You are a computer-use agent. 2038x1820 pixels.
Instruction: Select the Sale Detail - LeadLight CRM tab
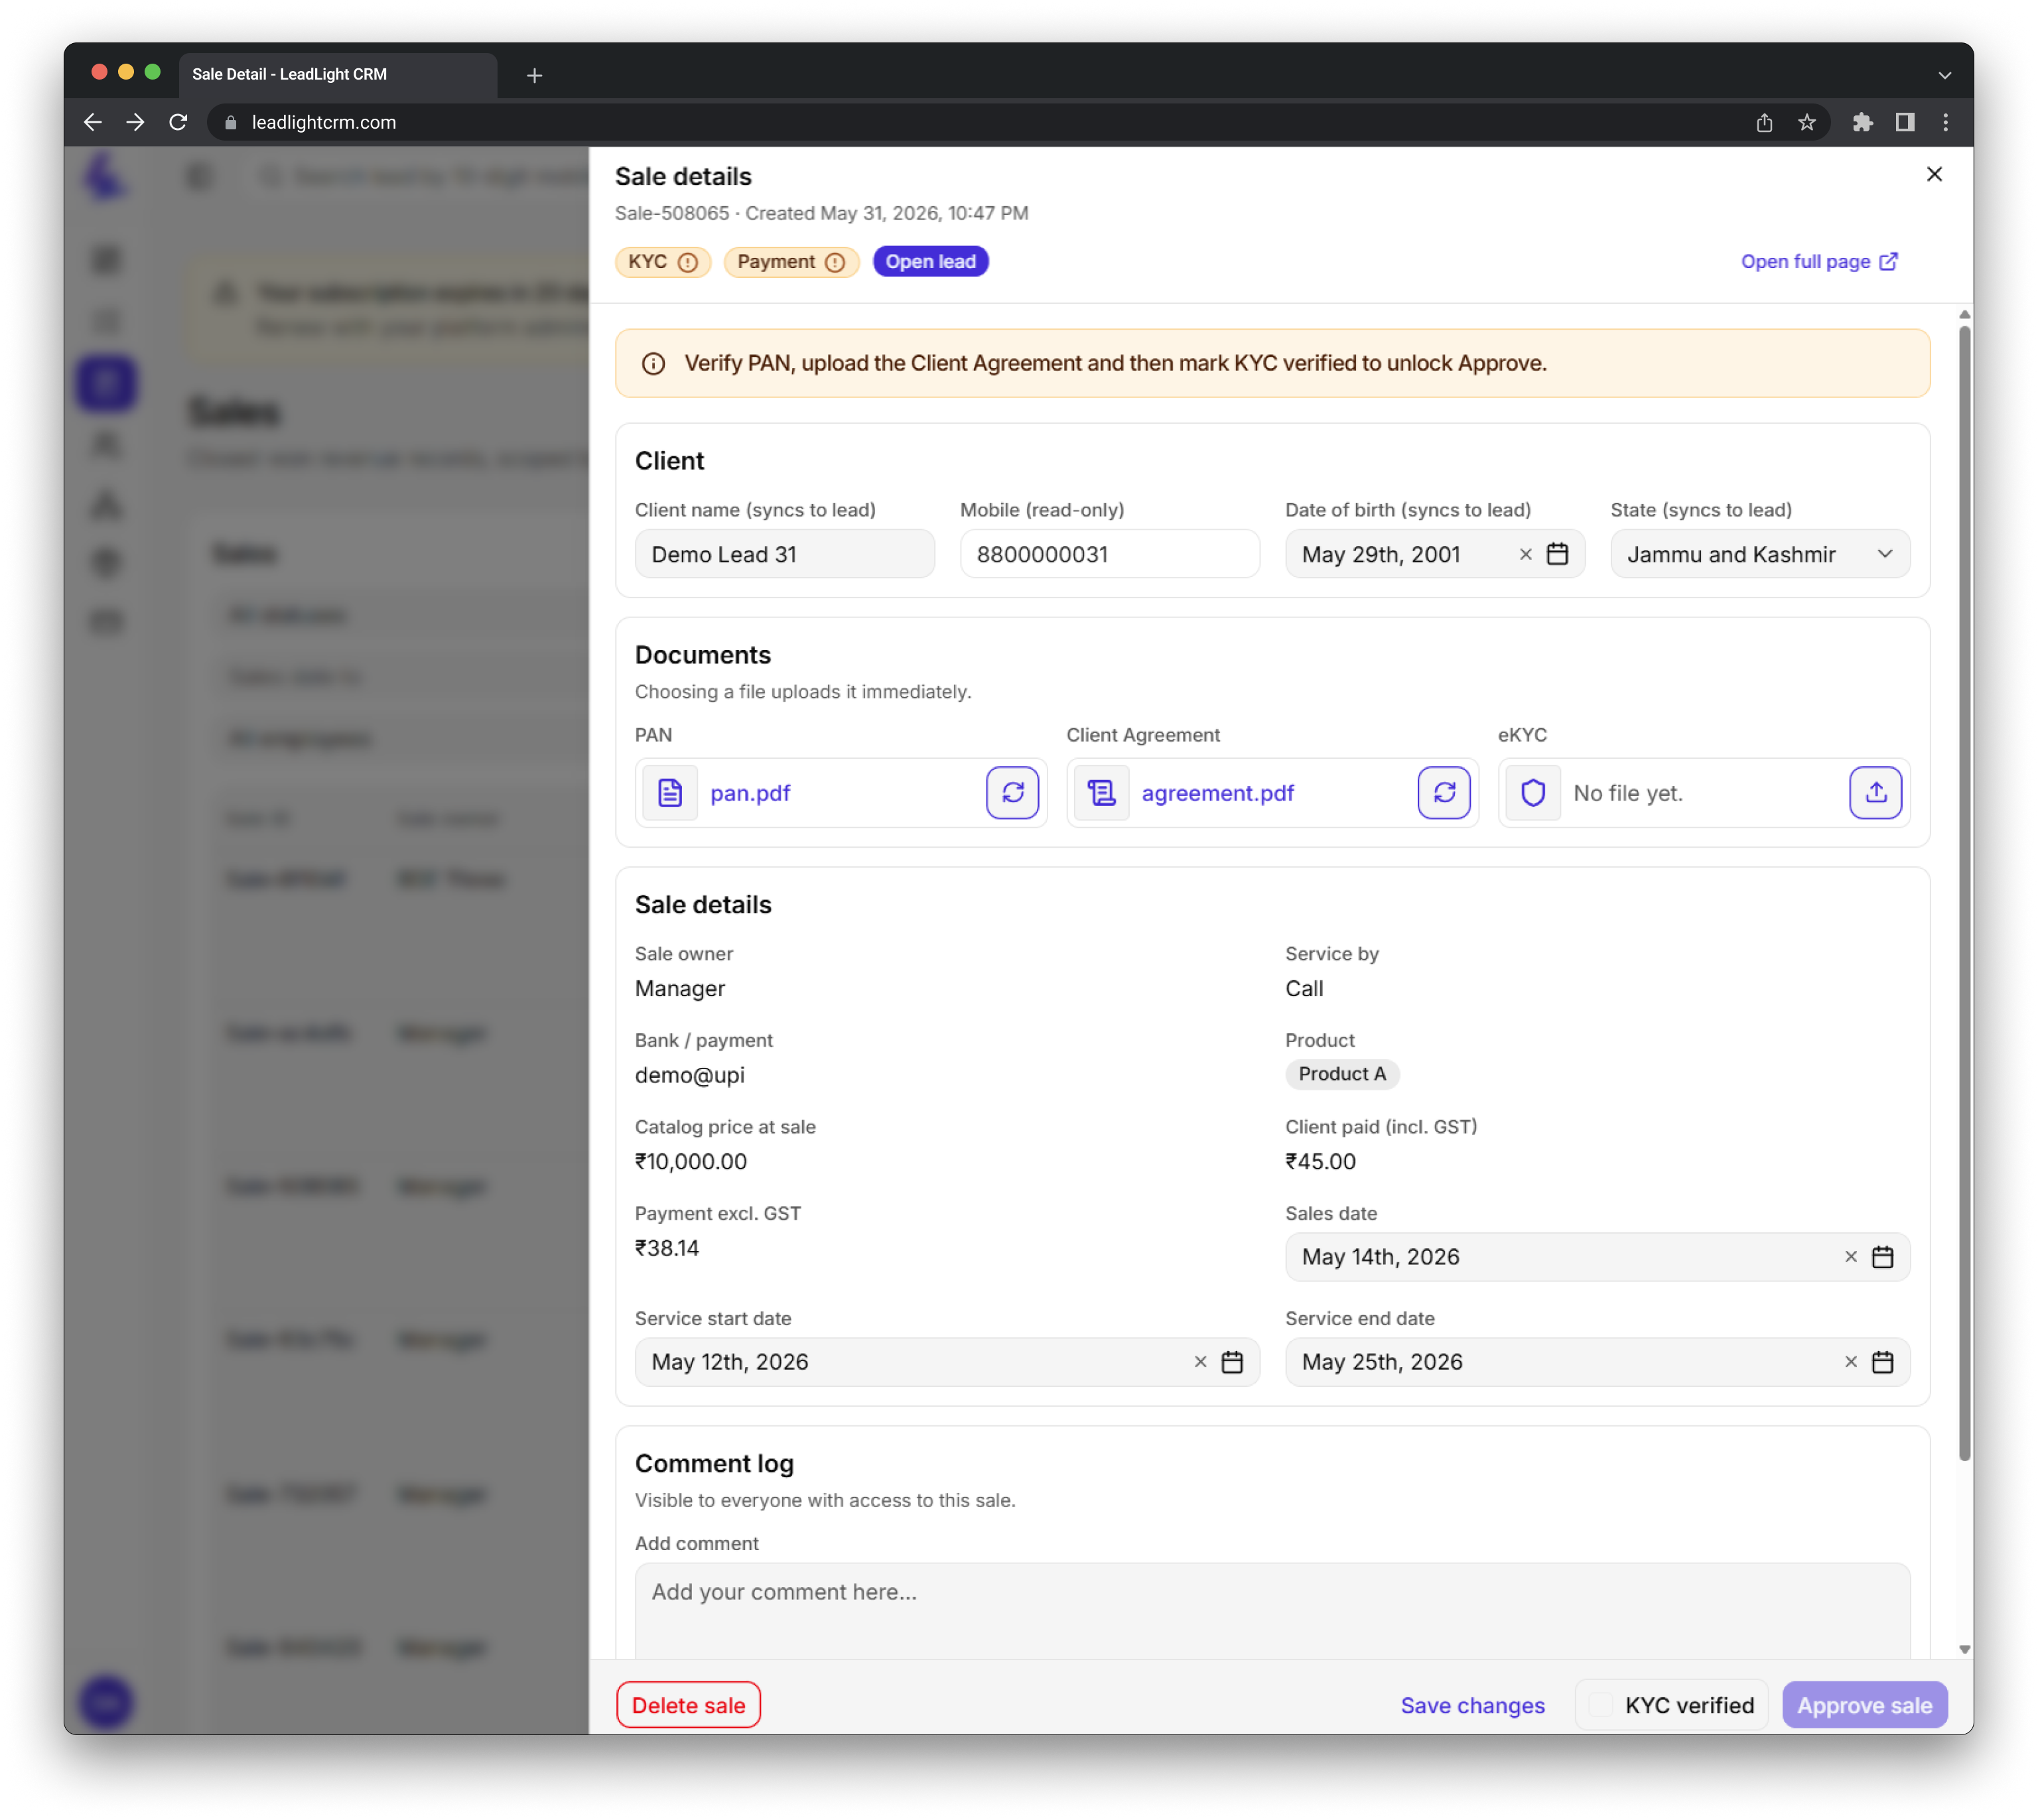[338, 75]
